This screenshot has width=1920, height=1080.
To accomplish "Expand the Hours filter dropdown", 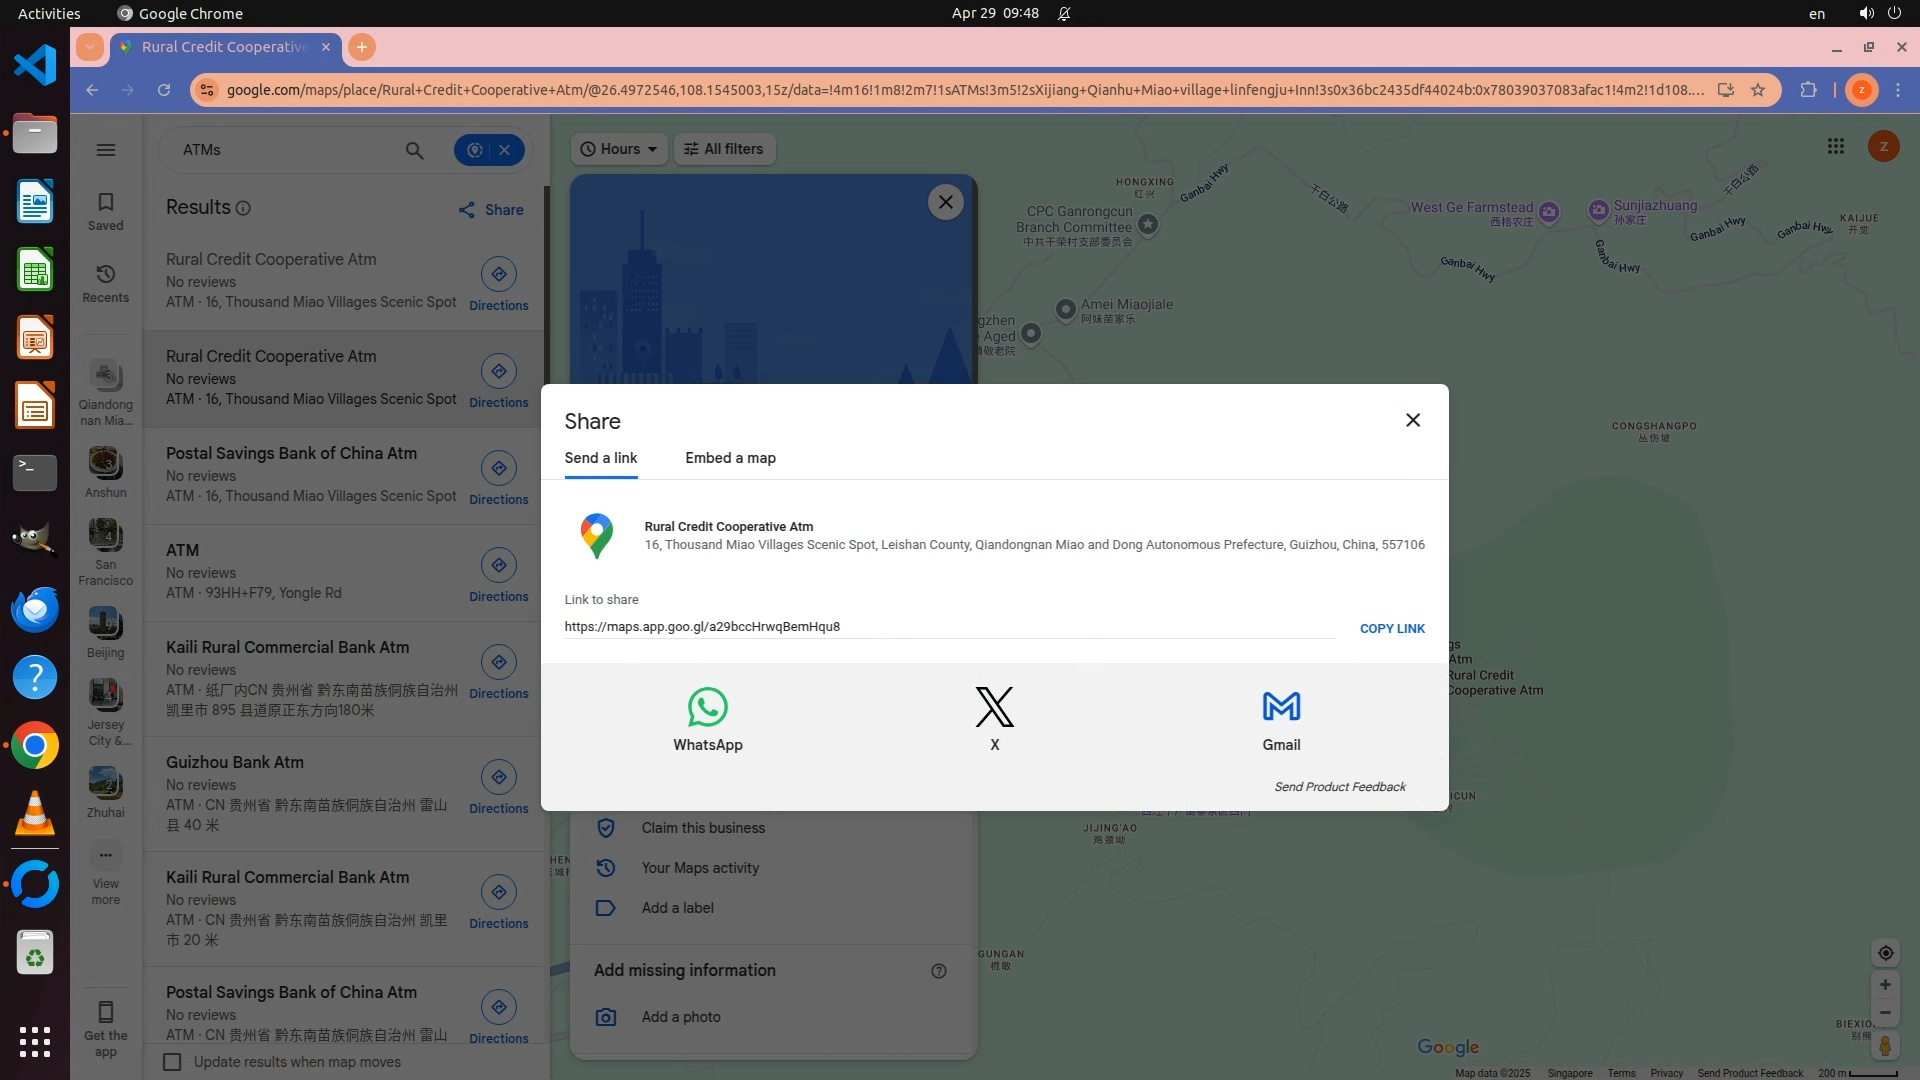I will click(619, 149).
